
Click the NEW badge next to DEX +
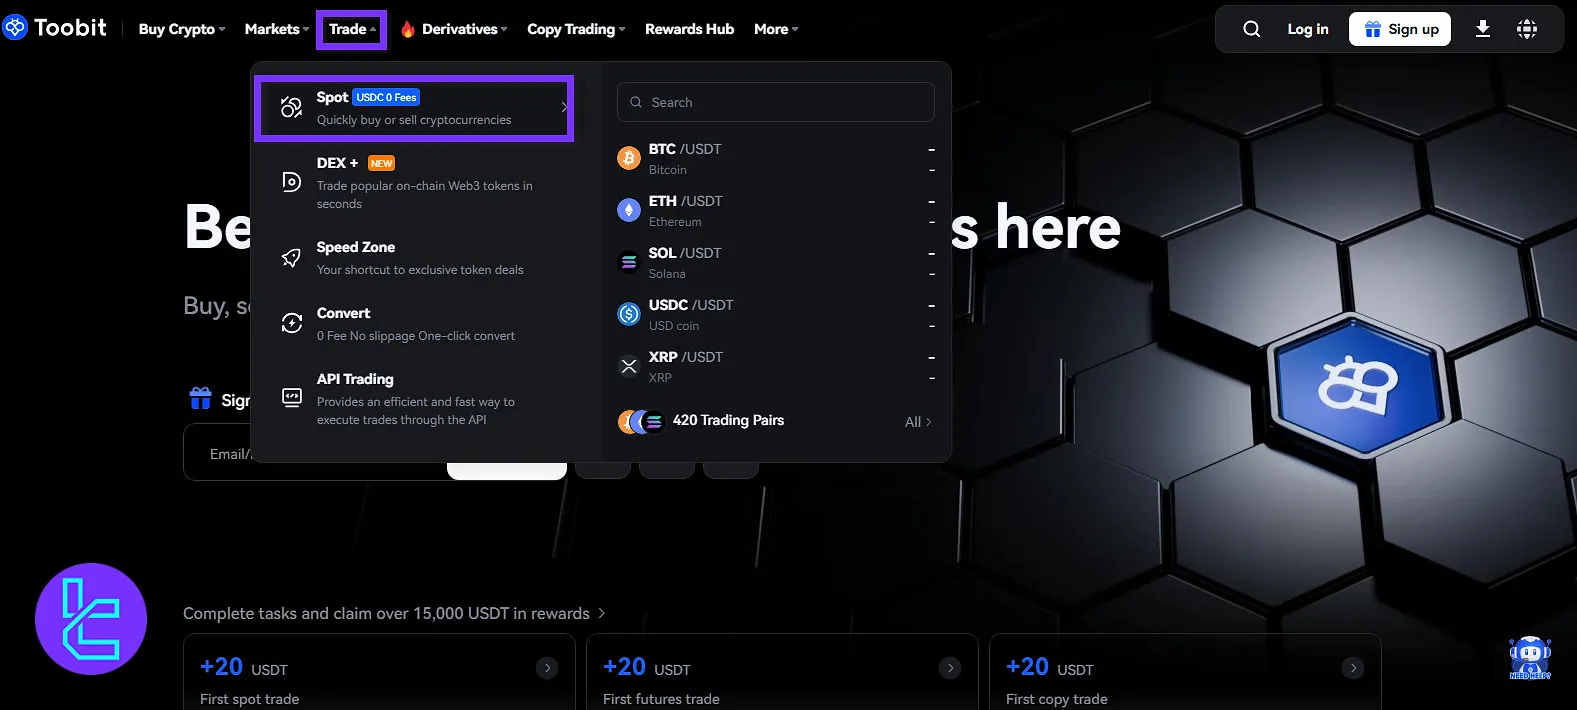tap(381, 163)
